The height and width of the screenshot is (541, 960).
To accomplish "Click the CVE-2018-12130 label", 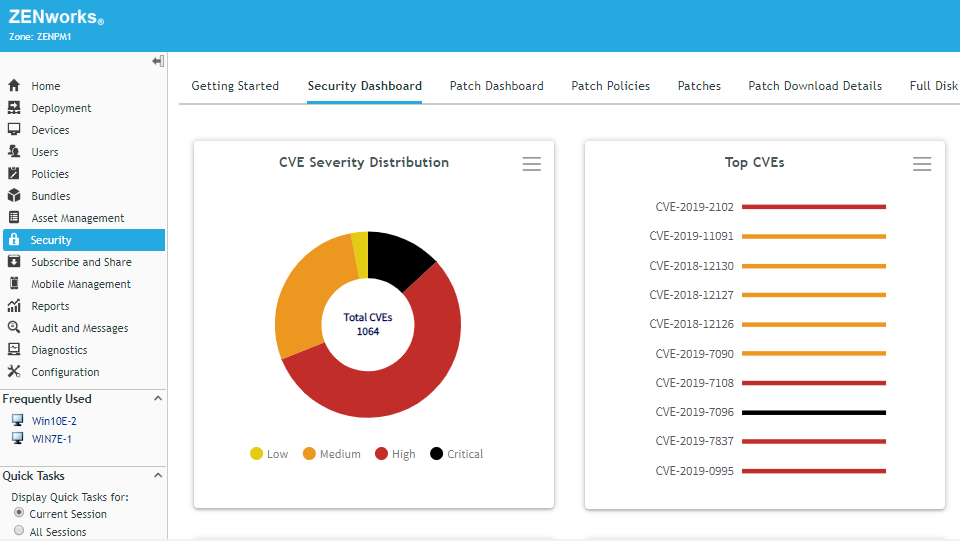I will [x=691, y=266].
